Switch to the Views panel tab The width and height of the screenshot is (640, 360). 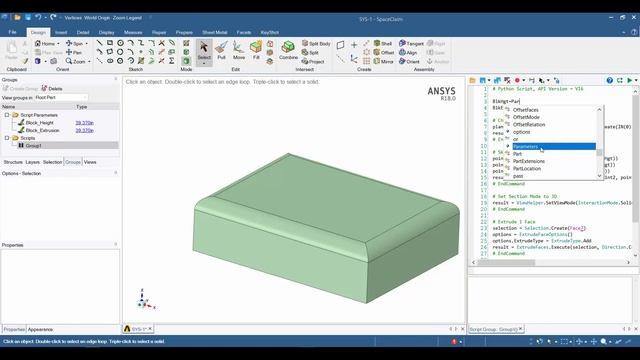tap(90, 162)
